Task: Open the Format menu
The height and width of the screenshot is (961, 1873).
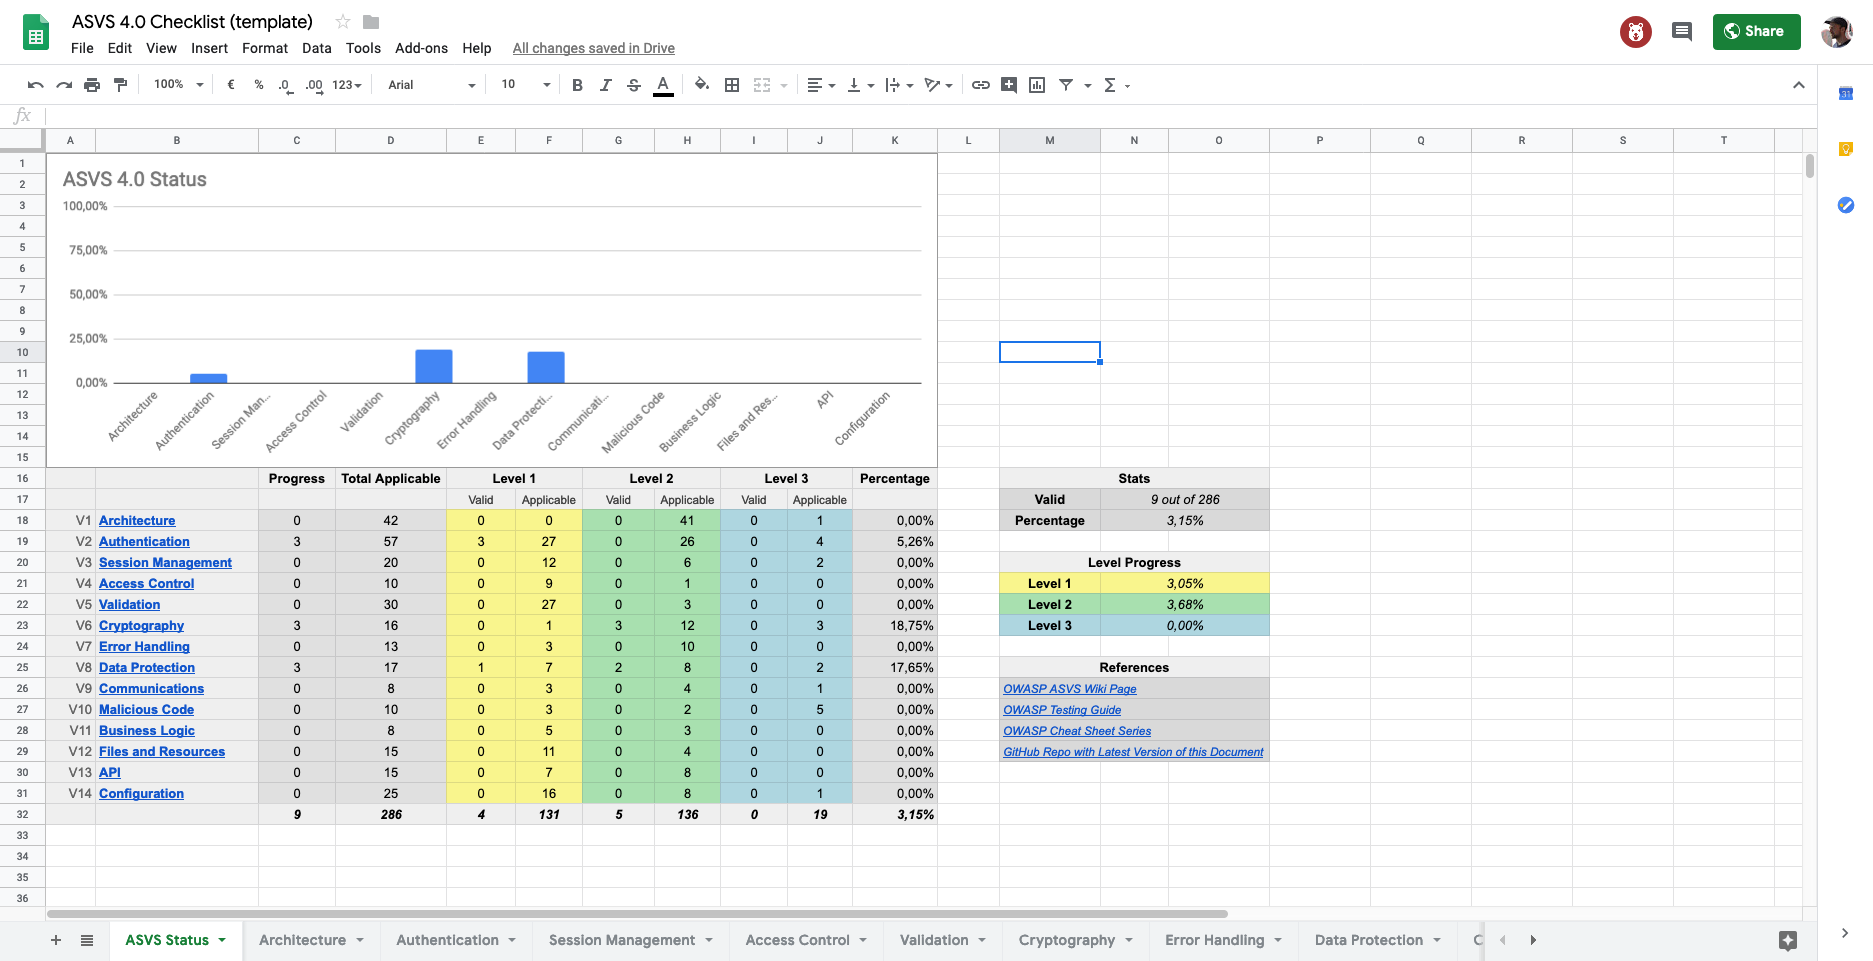Action: click(265, 48)
